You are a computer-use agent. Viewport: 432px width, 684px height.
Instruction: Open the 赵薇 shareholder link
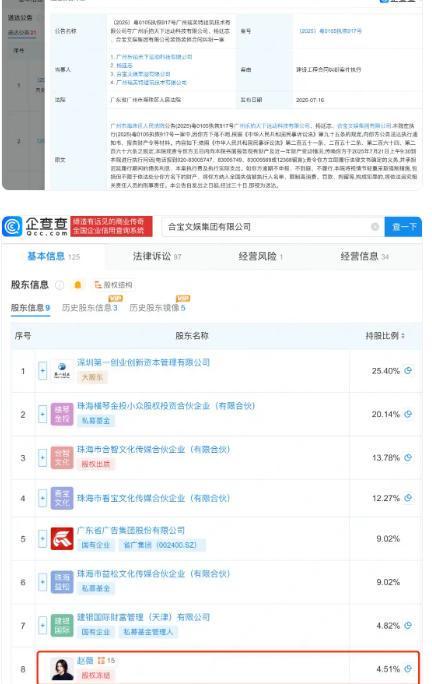(x=85, y=660)
